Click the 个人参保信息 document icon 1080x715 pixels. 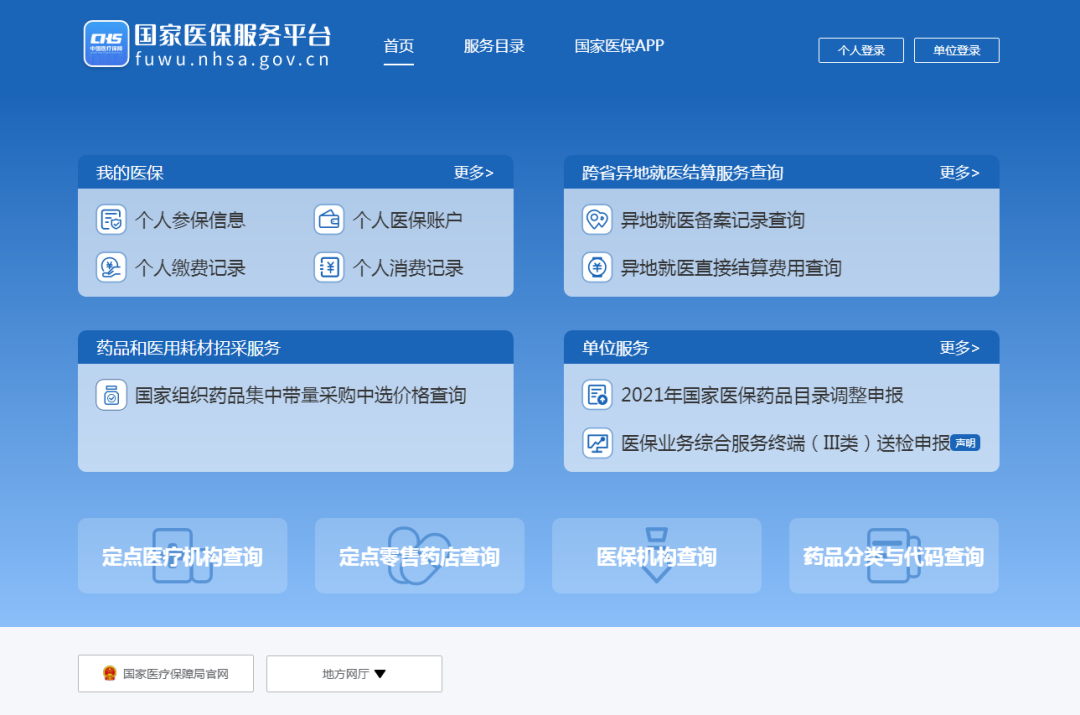tap(111, 220)
